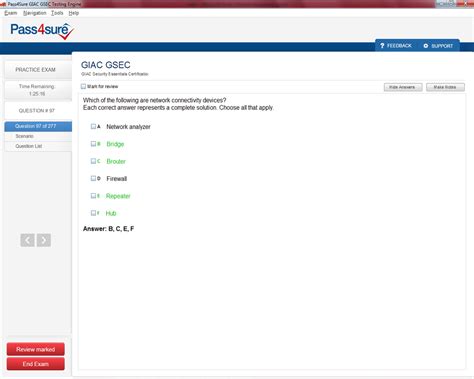Open the Tools menu
The image size is (474, 379).
point(57,13)
